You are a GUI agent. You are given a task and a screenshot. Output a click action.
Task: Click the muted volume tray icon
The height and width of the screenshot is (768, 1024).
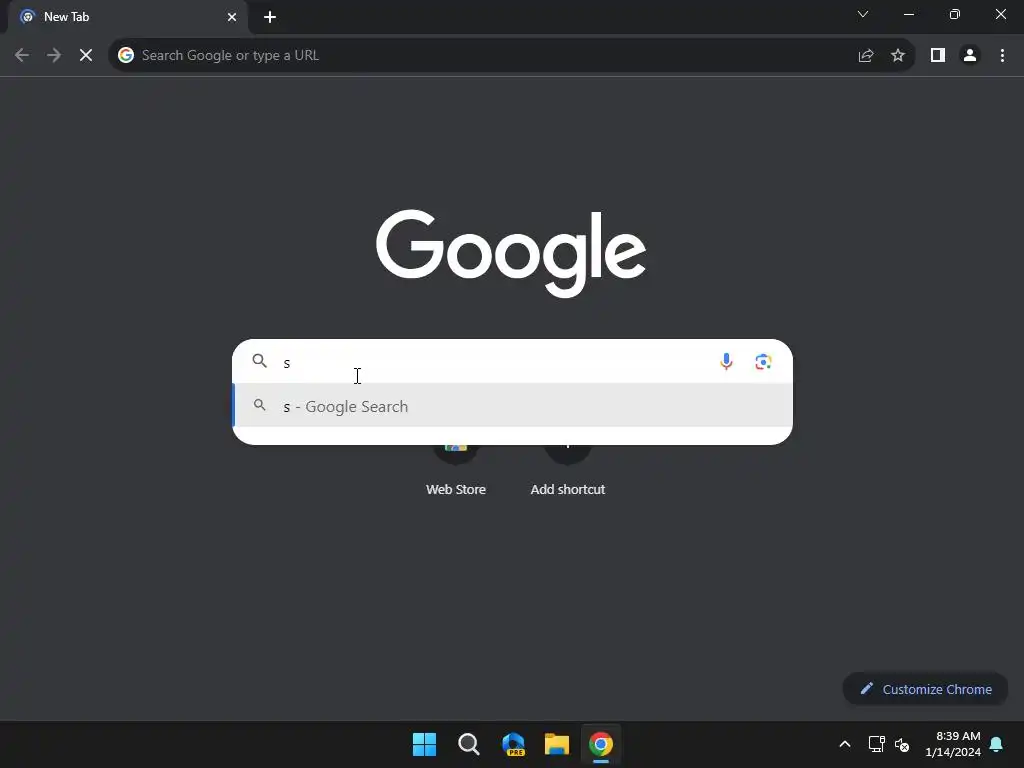[902, 744]
